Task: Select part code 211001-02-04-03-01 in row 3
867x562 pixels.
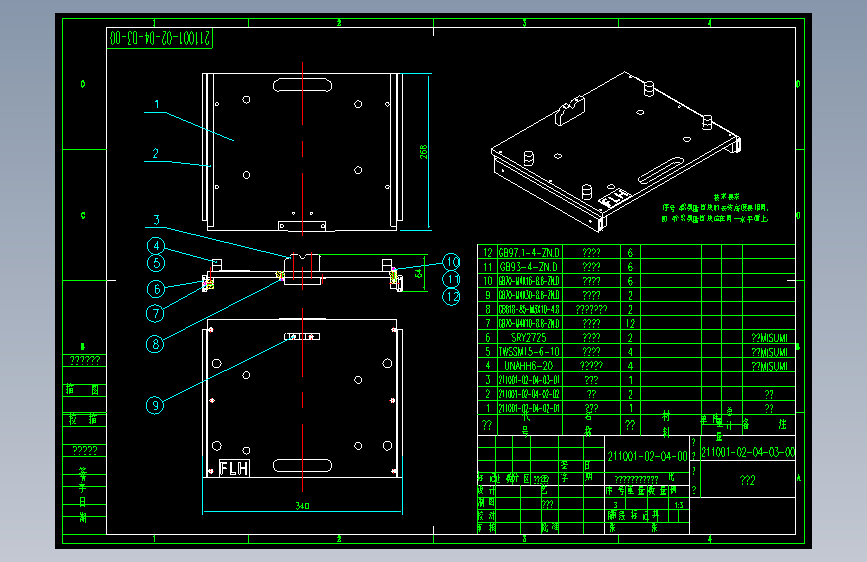Action: 529,380
